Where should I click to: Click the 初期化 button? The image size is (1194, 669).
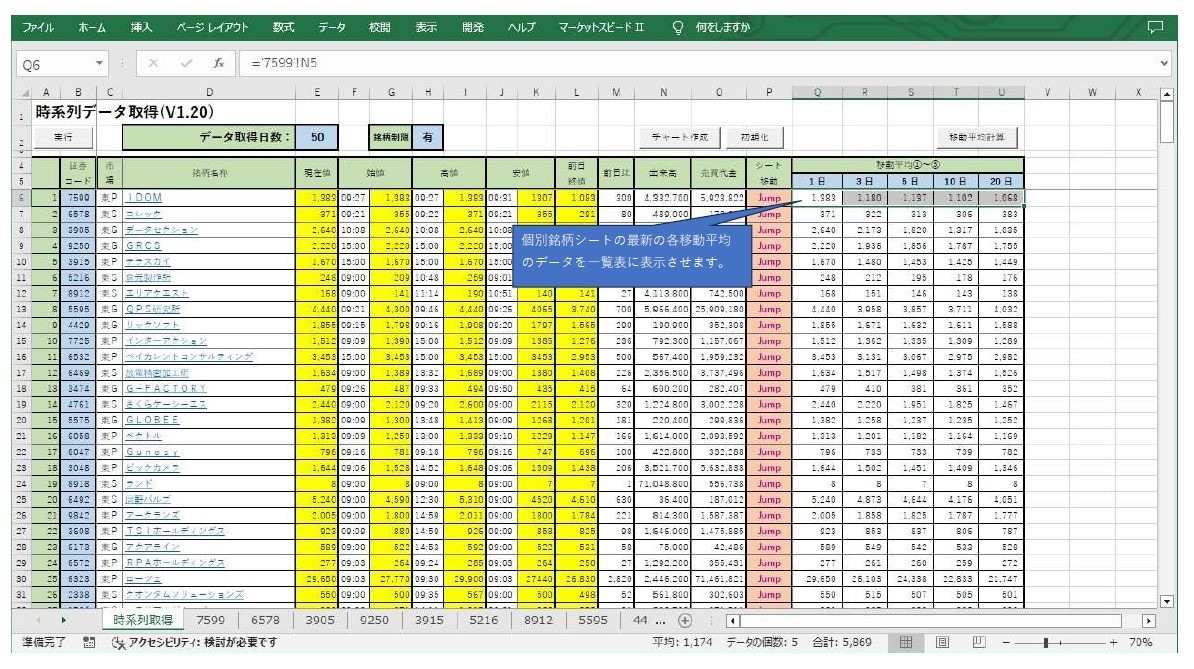pos(754,137)
